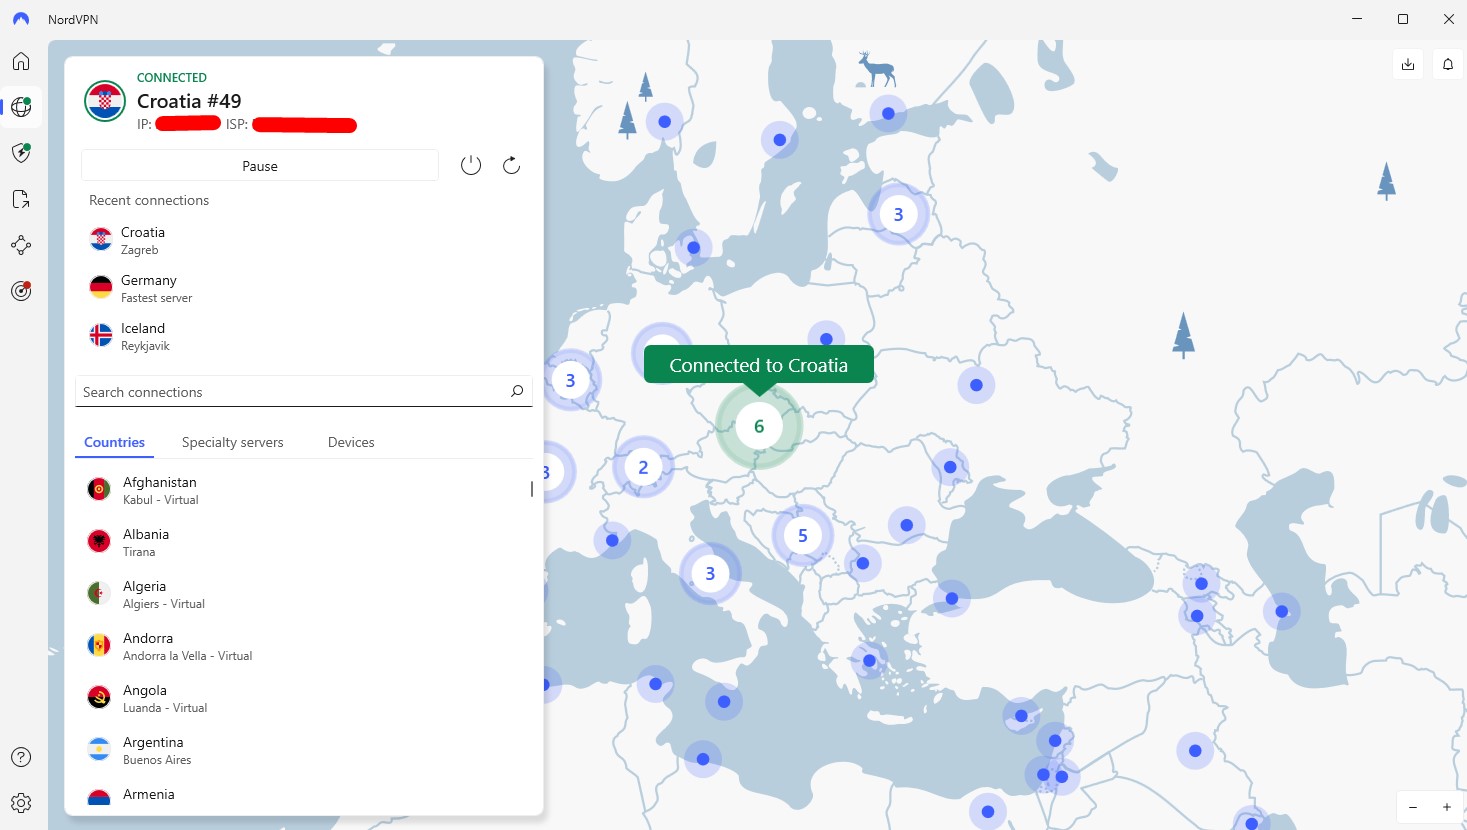This screenshot has width=1467, height=830.
Task: Click the NordVPN logo in title bar
Action: 21,19
